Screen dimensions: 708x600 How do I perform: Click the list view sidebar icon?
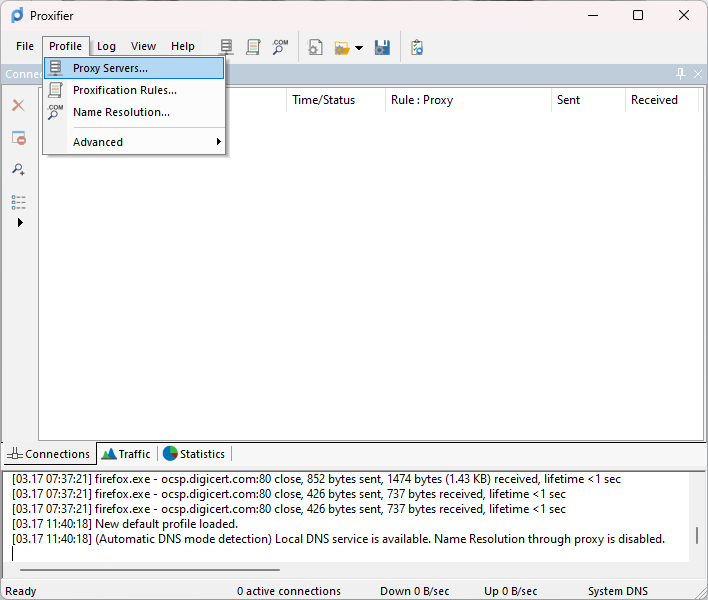point(19,202)
